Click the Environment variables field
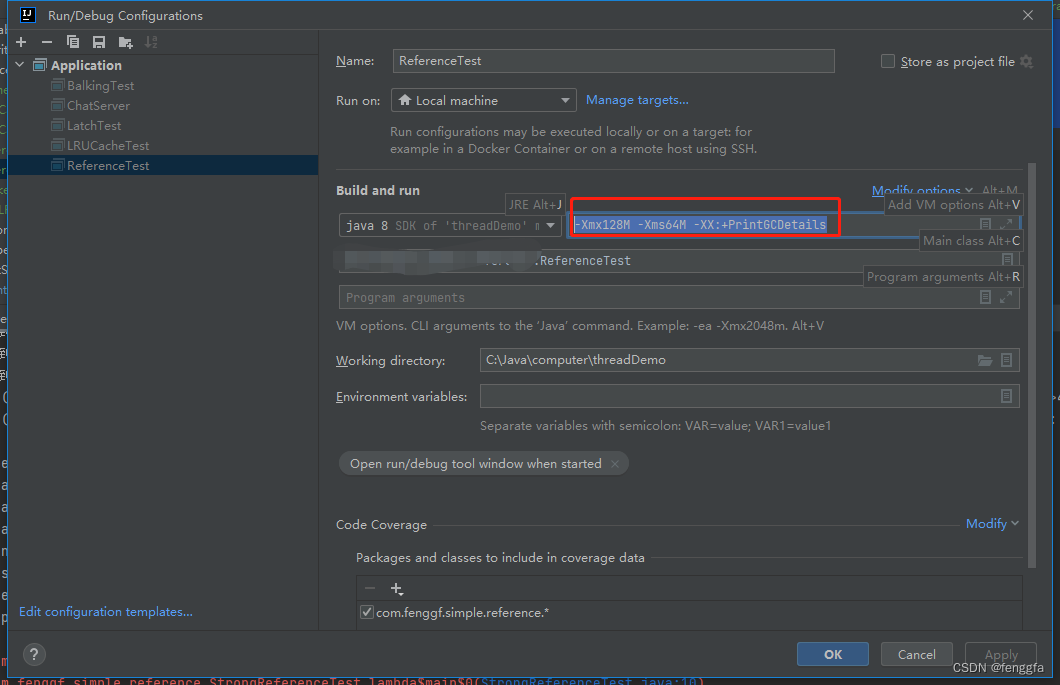This screenshot has height=685, width=1060. click(x=749, y=396)
